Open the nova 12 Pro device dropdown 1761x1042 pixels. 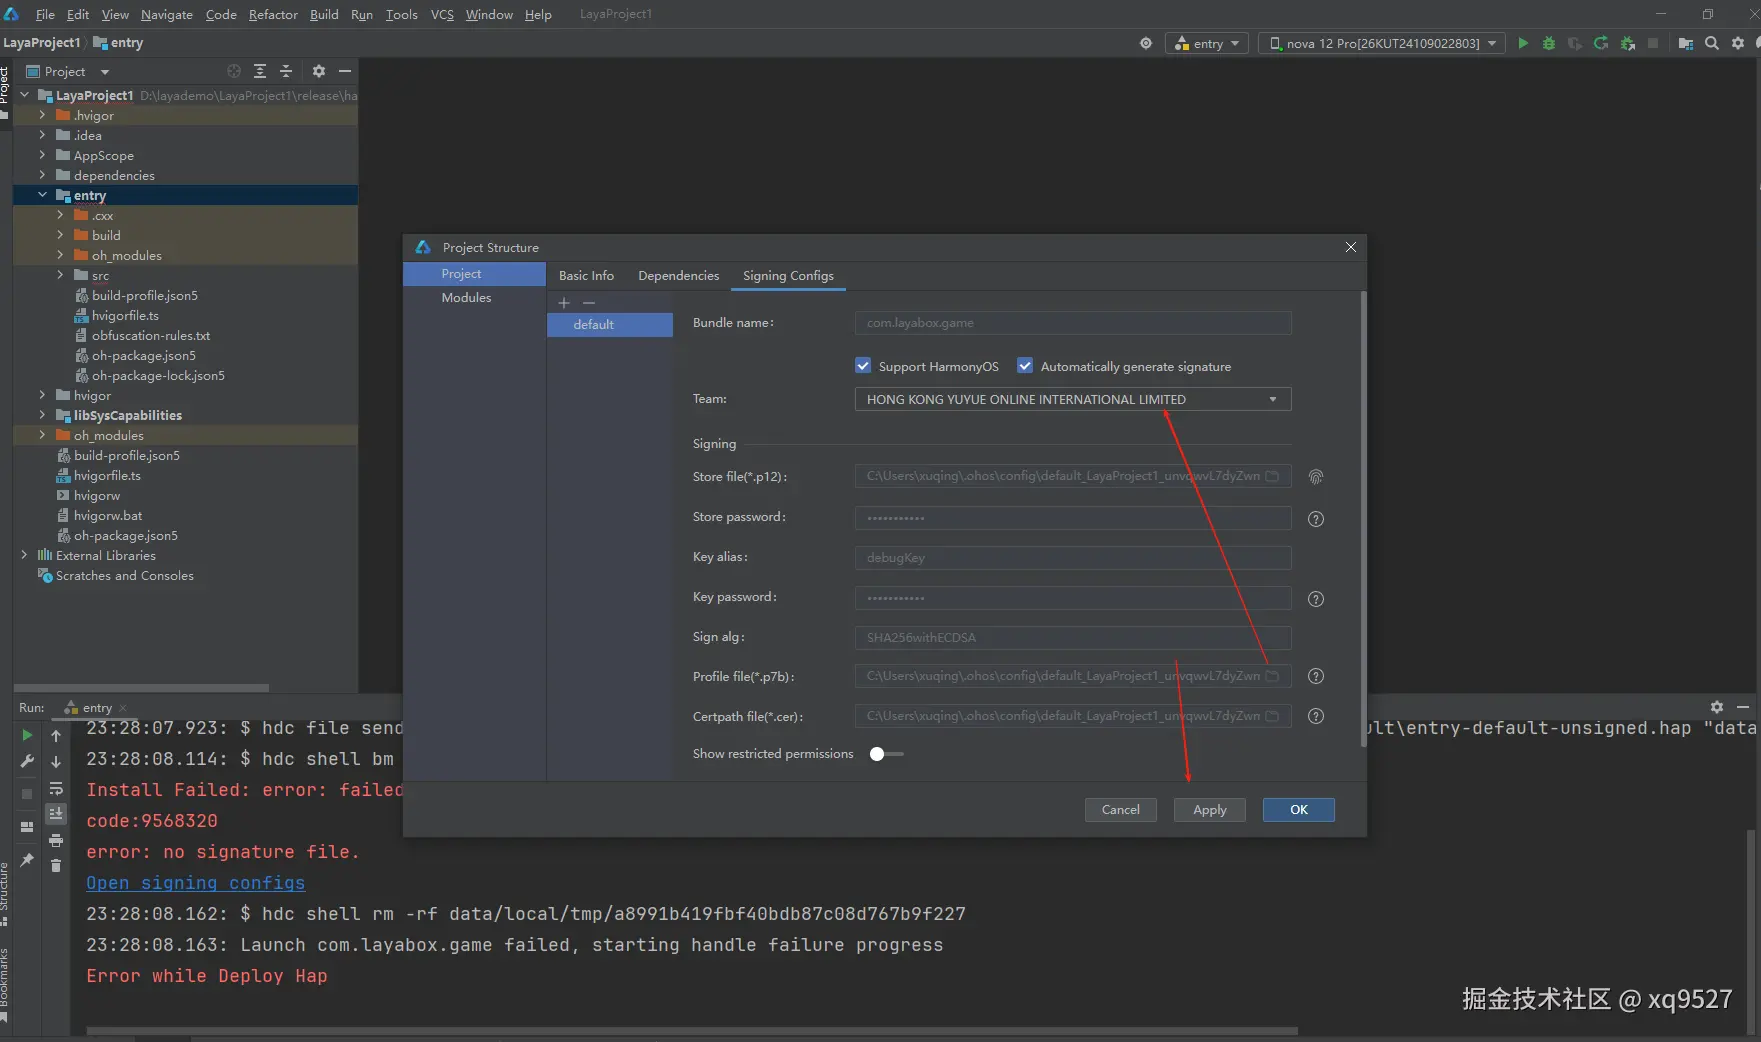(x=1382, y=43)
